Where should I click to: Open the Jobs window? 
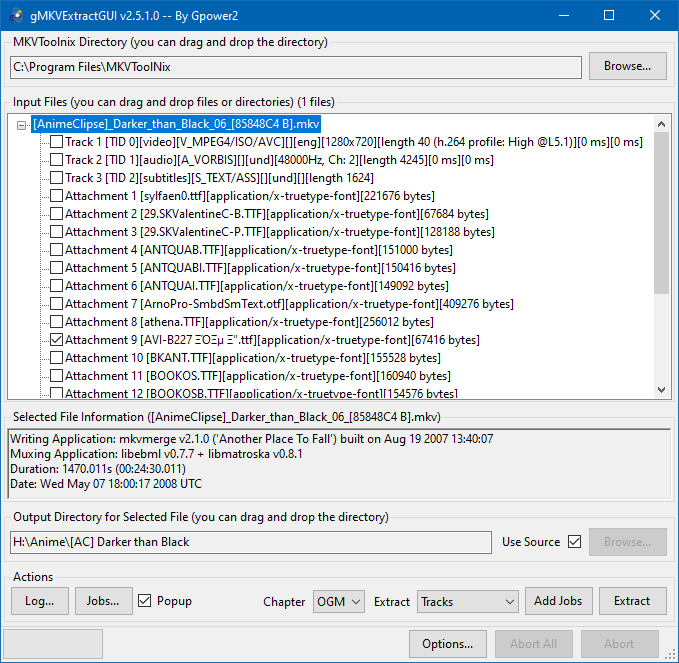tap(103, 601)
